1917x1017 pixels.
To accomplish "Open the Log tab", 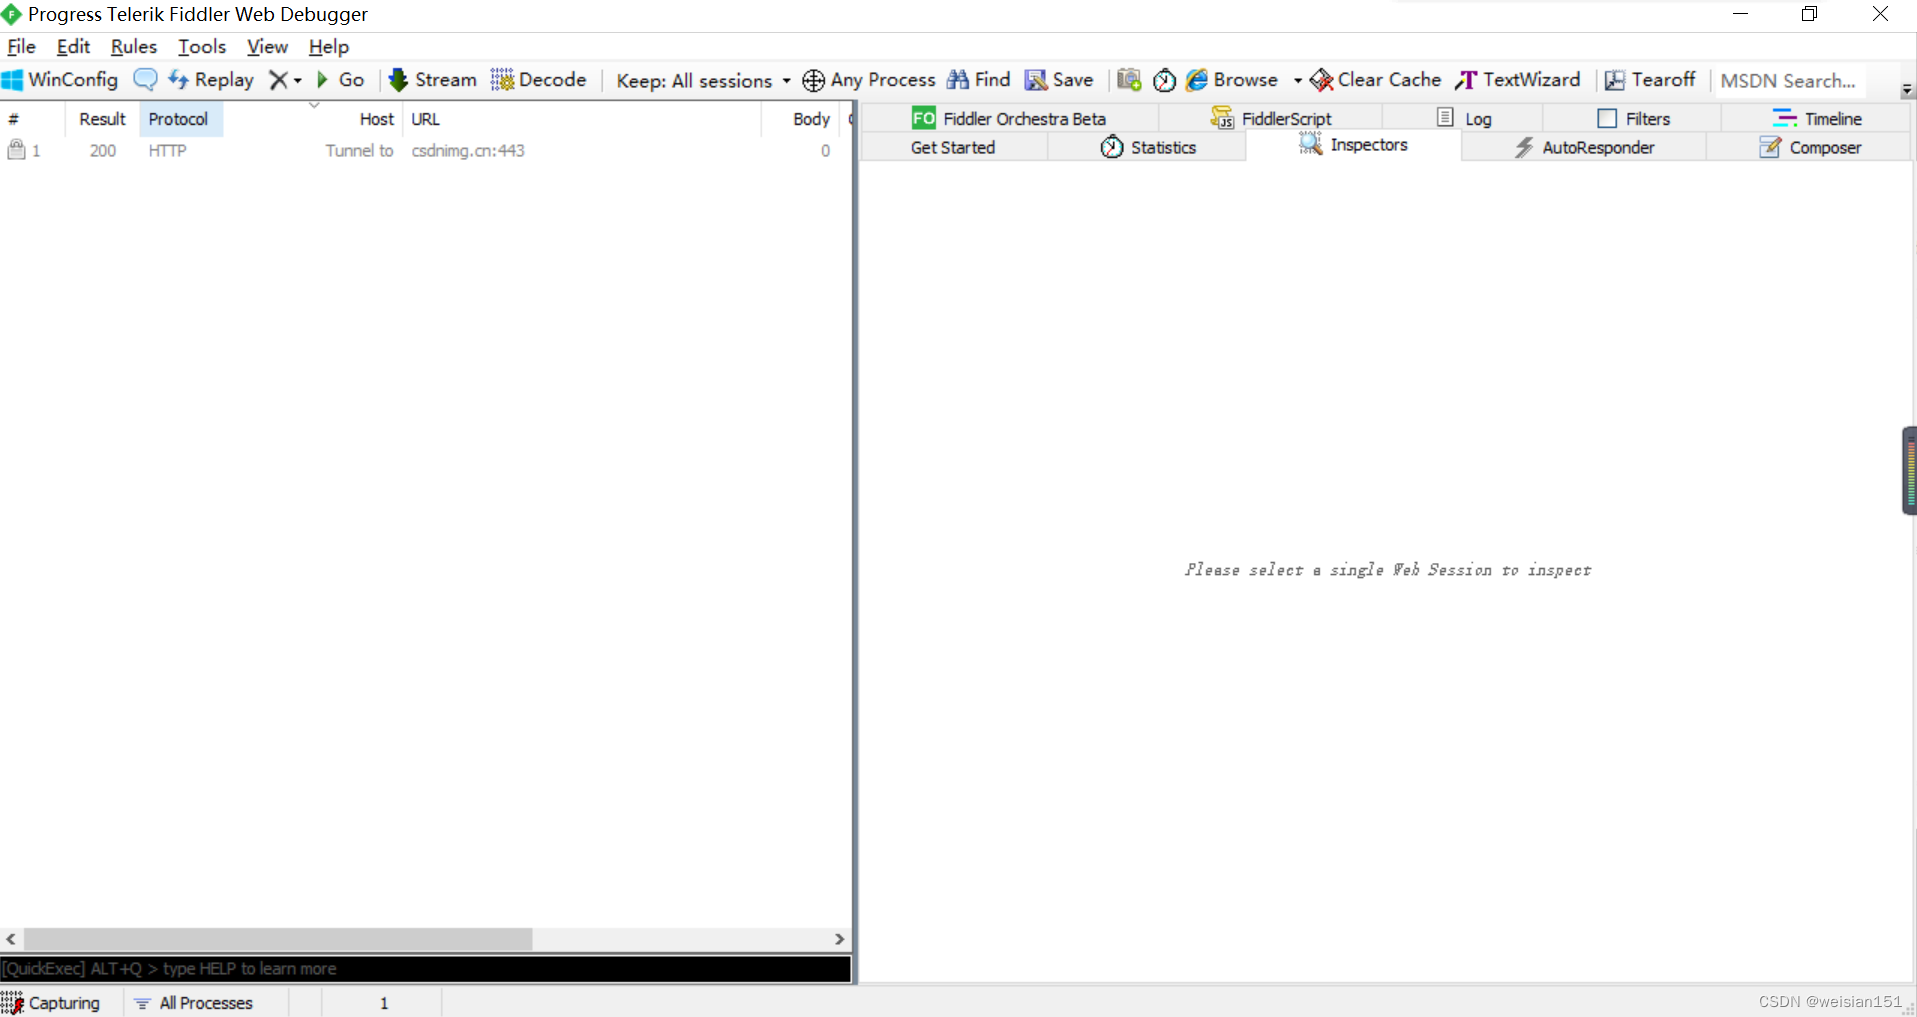I will [x=1464, y=119].
